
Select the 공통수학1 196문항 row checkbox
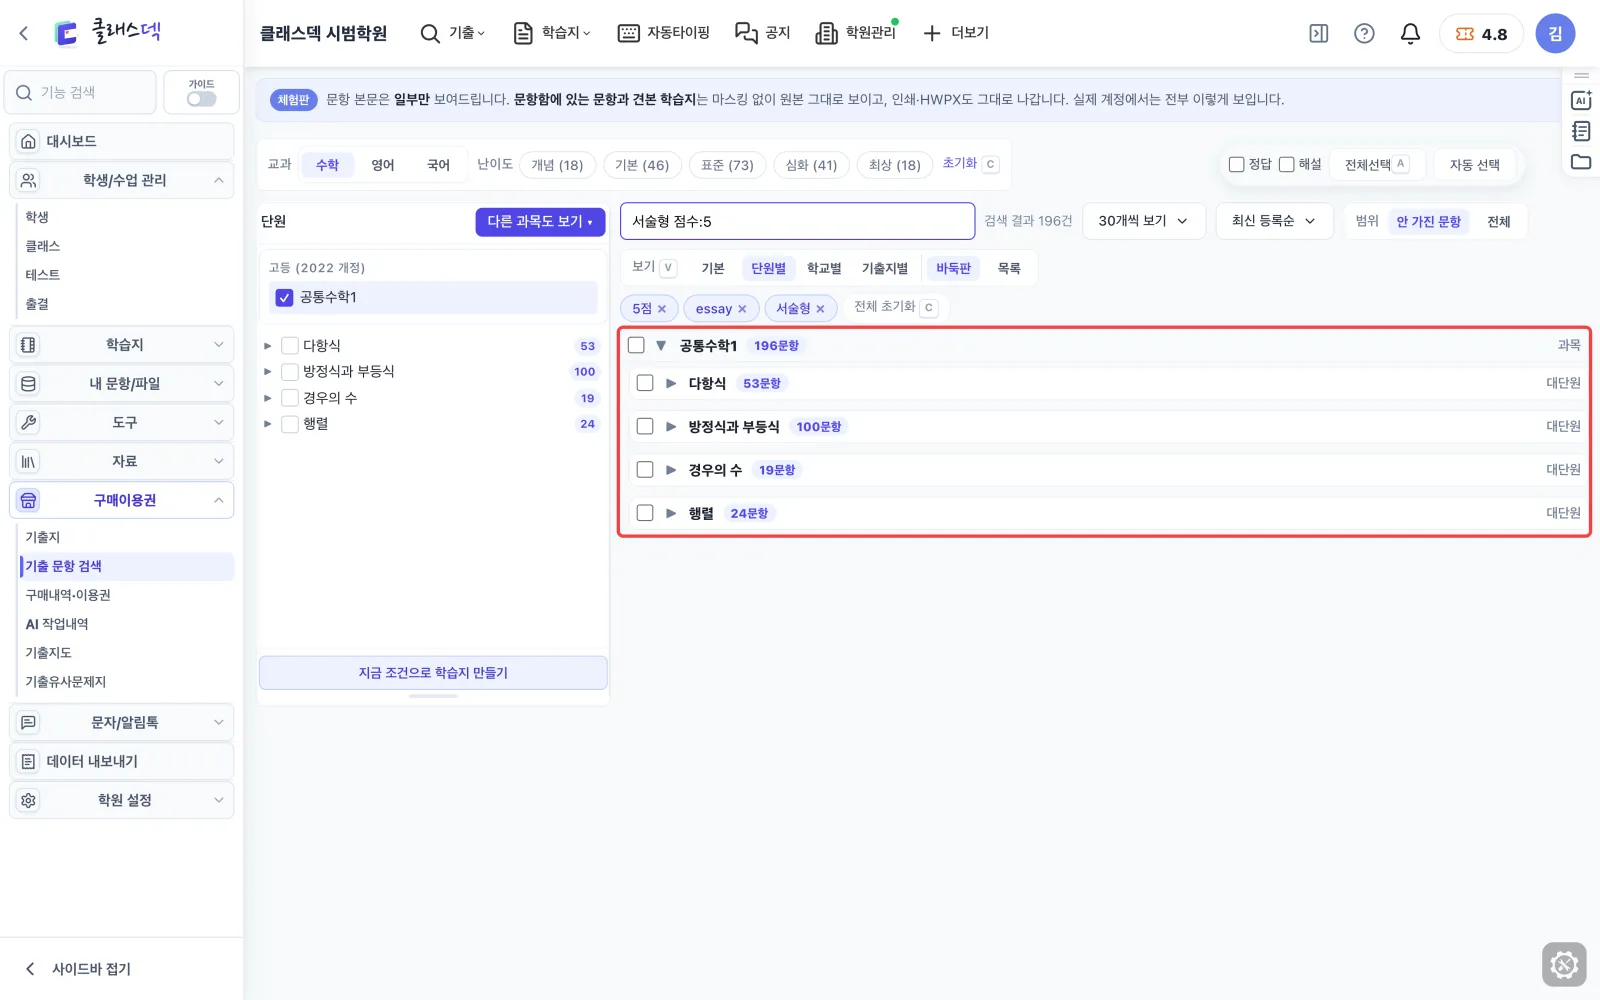pyautogui.click(x=636, y=345)
